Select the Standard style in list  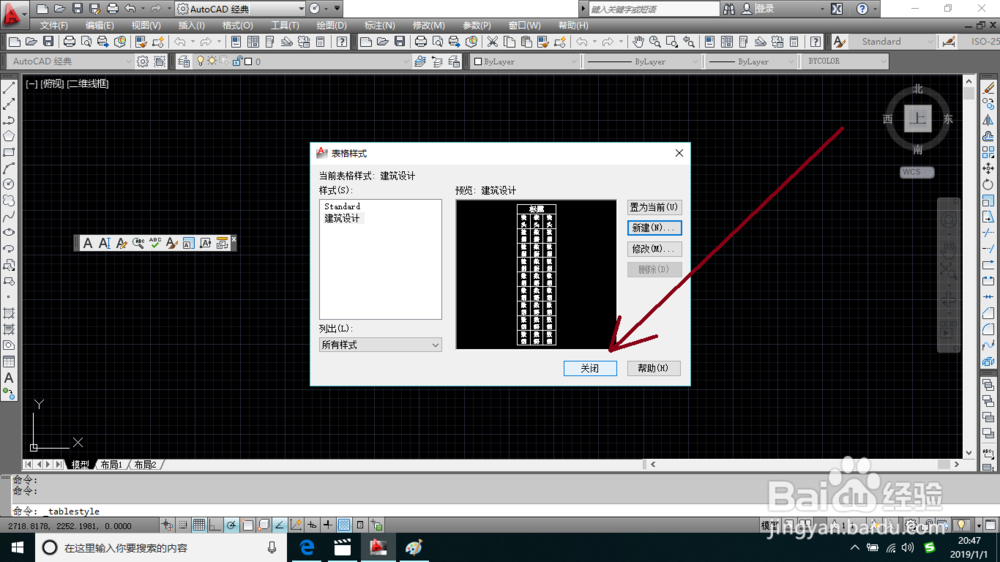(342, 206)
